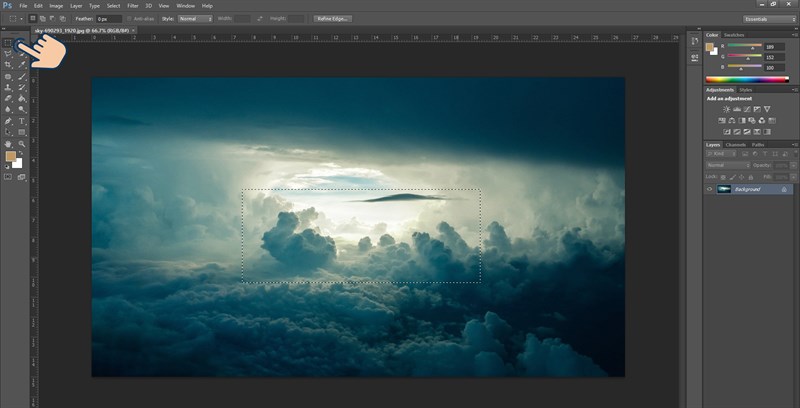The height and width of the screenshot is (408, 800).
Task: Open the Style dropdown set to Normal
Action: (194, 19)
